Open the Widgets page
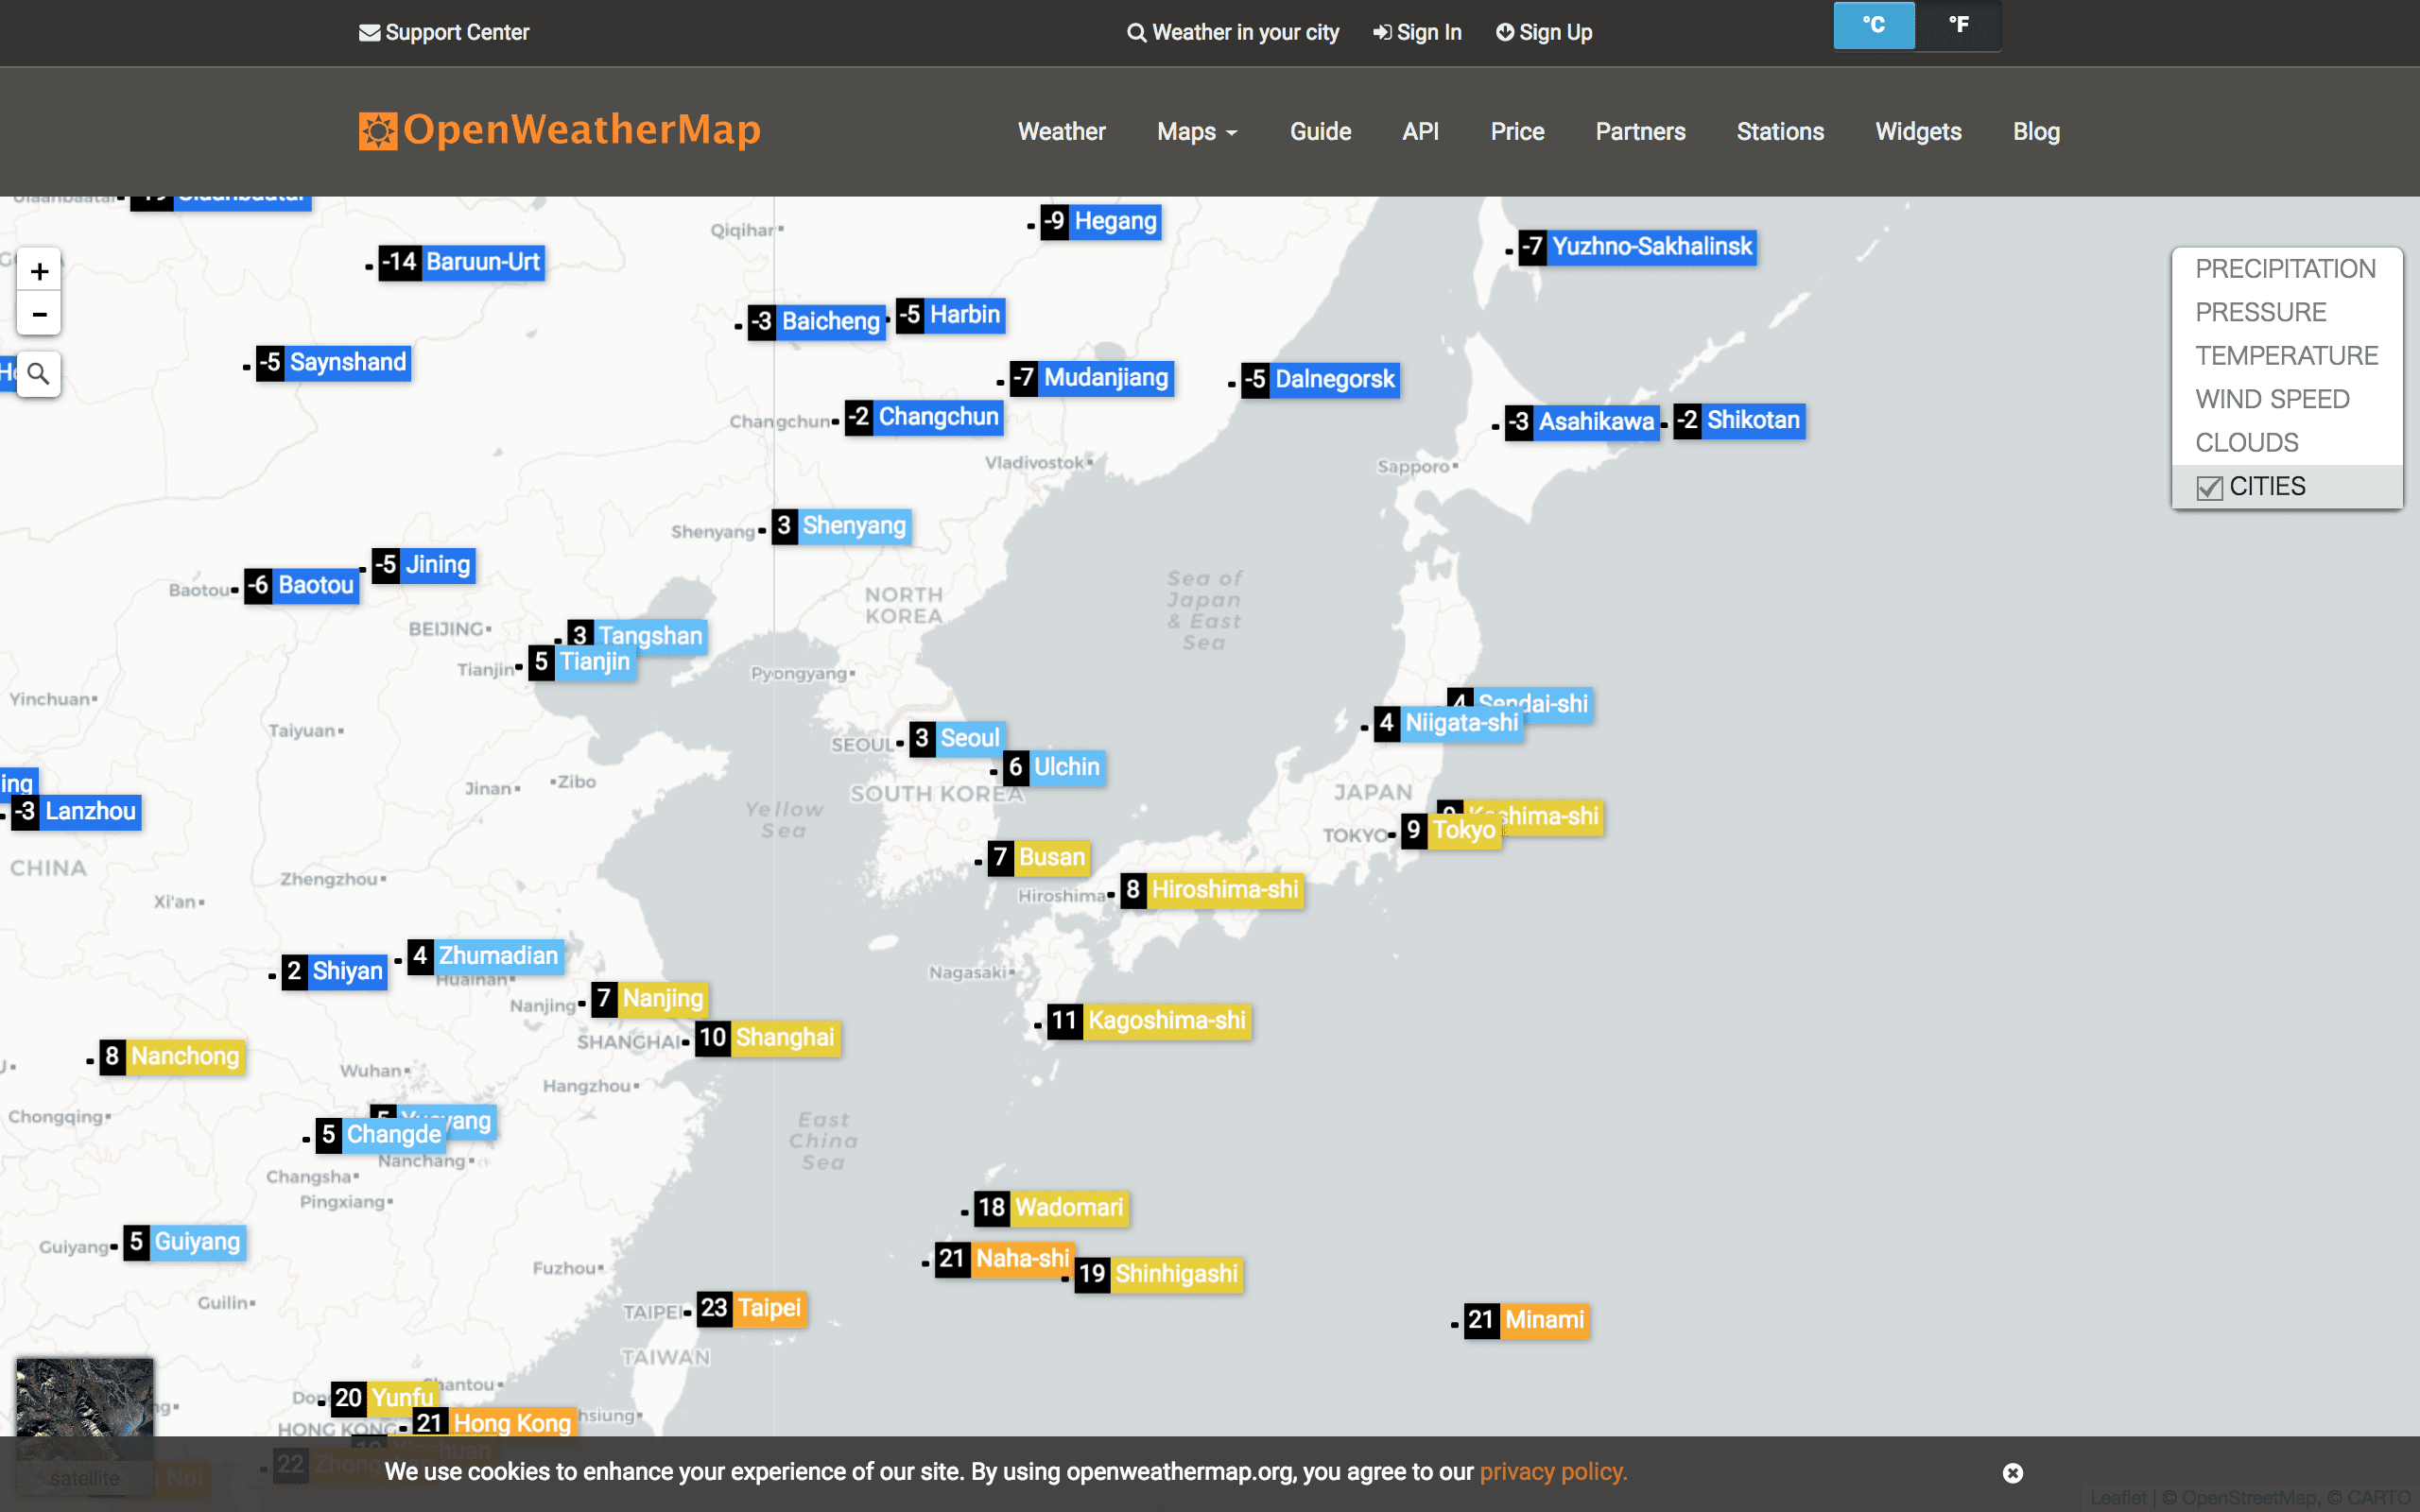 (1918, 132)
